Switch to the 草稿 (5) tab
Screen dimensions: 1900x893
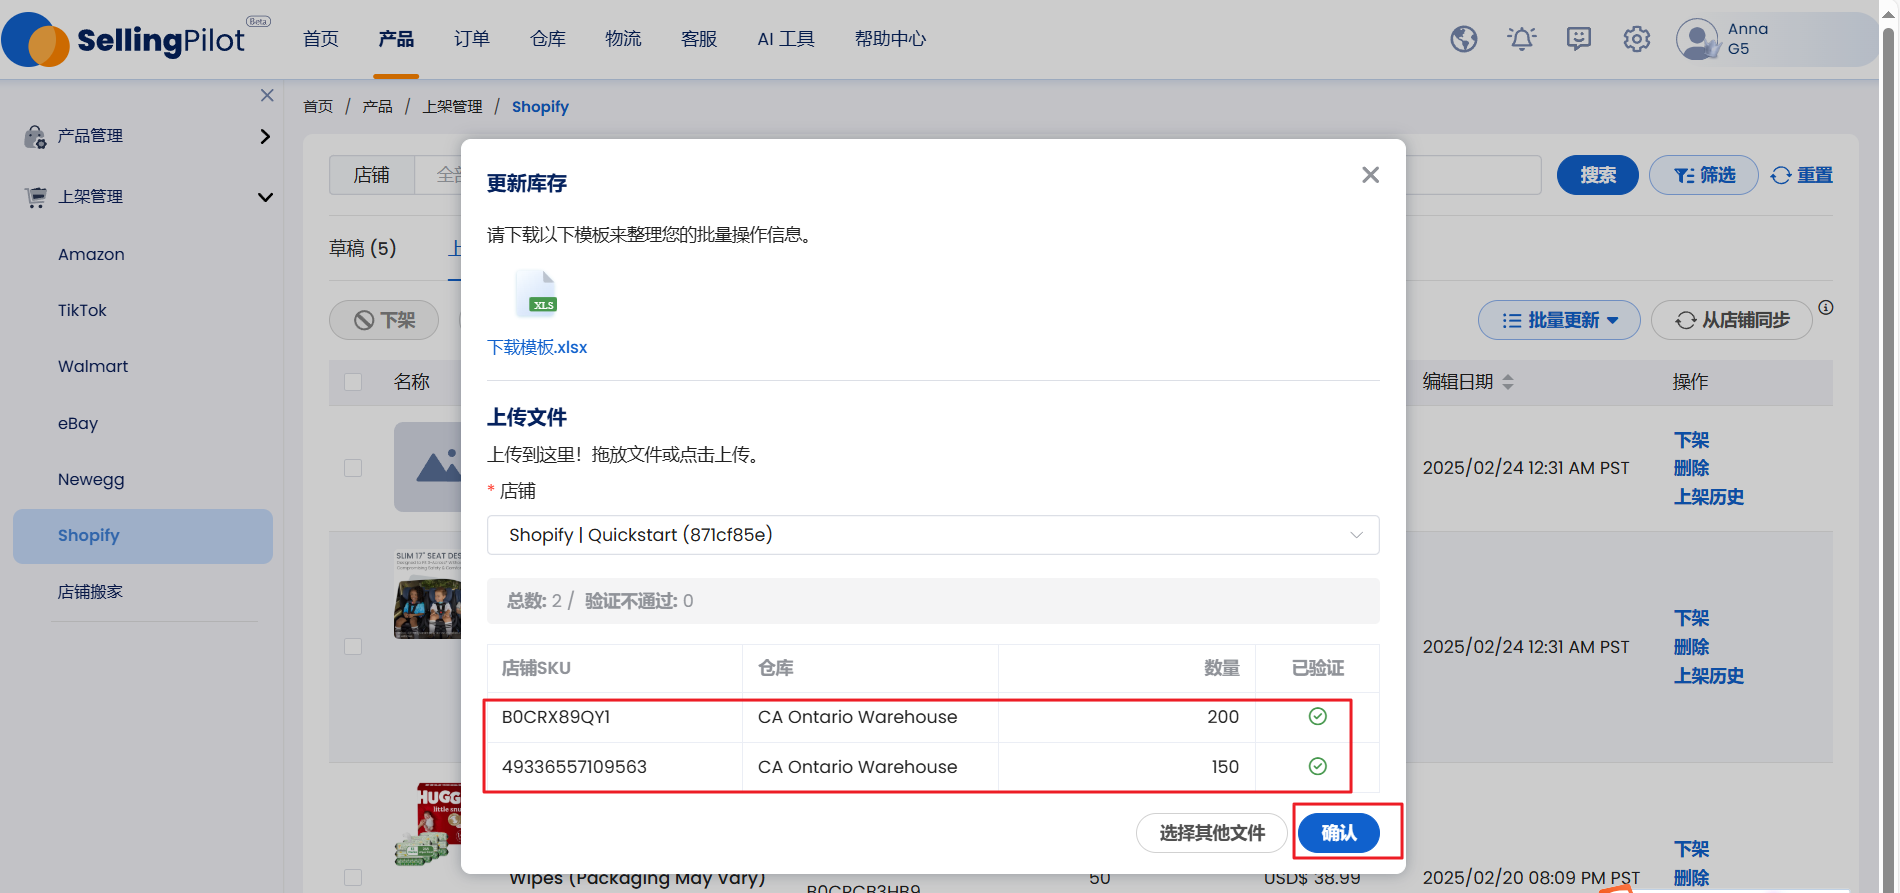click(363, 248)
